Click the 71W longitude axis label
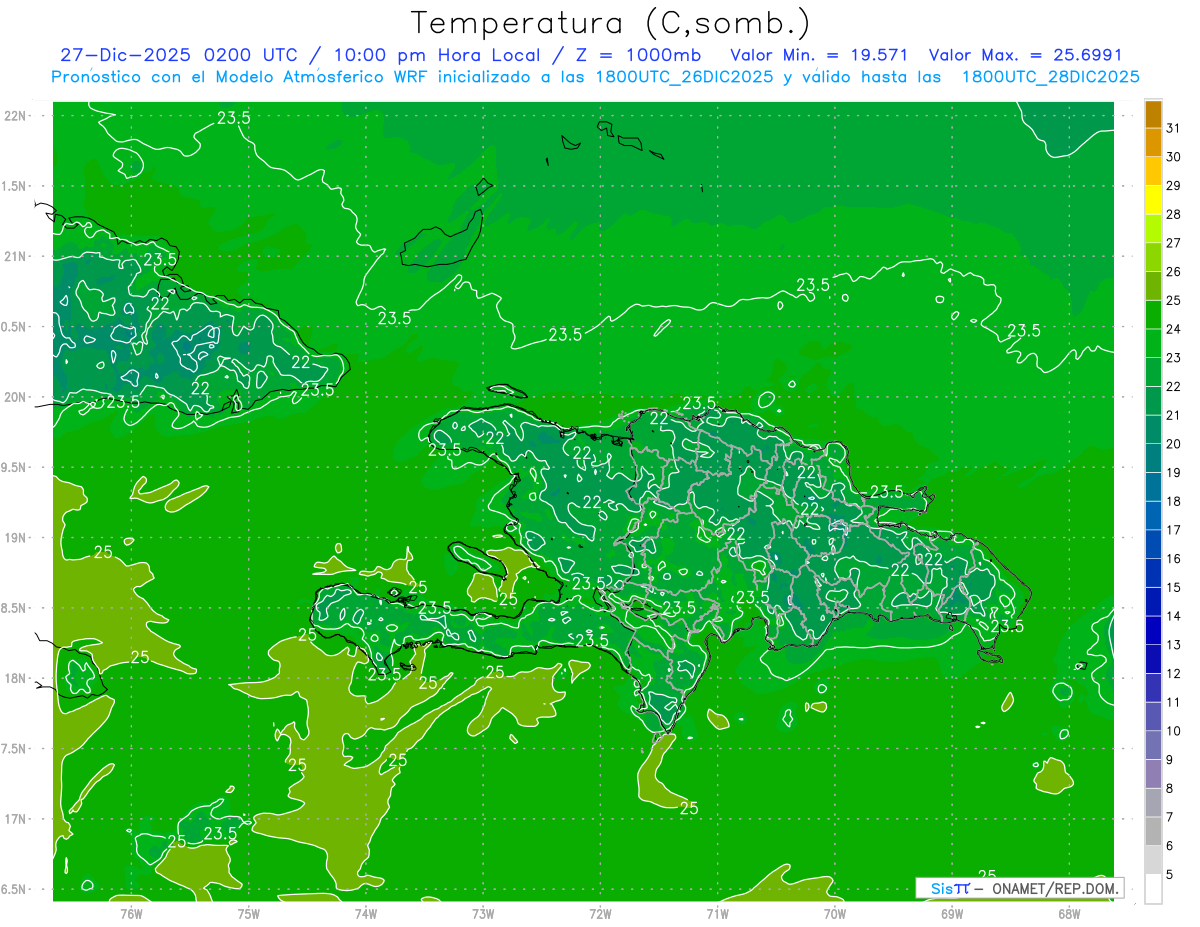Screen dimensions: 1200x927 tap(717, 913)
